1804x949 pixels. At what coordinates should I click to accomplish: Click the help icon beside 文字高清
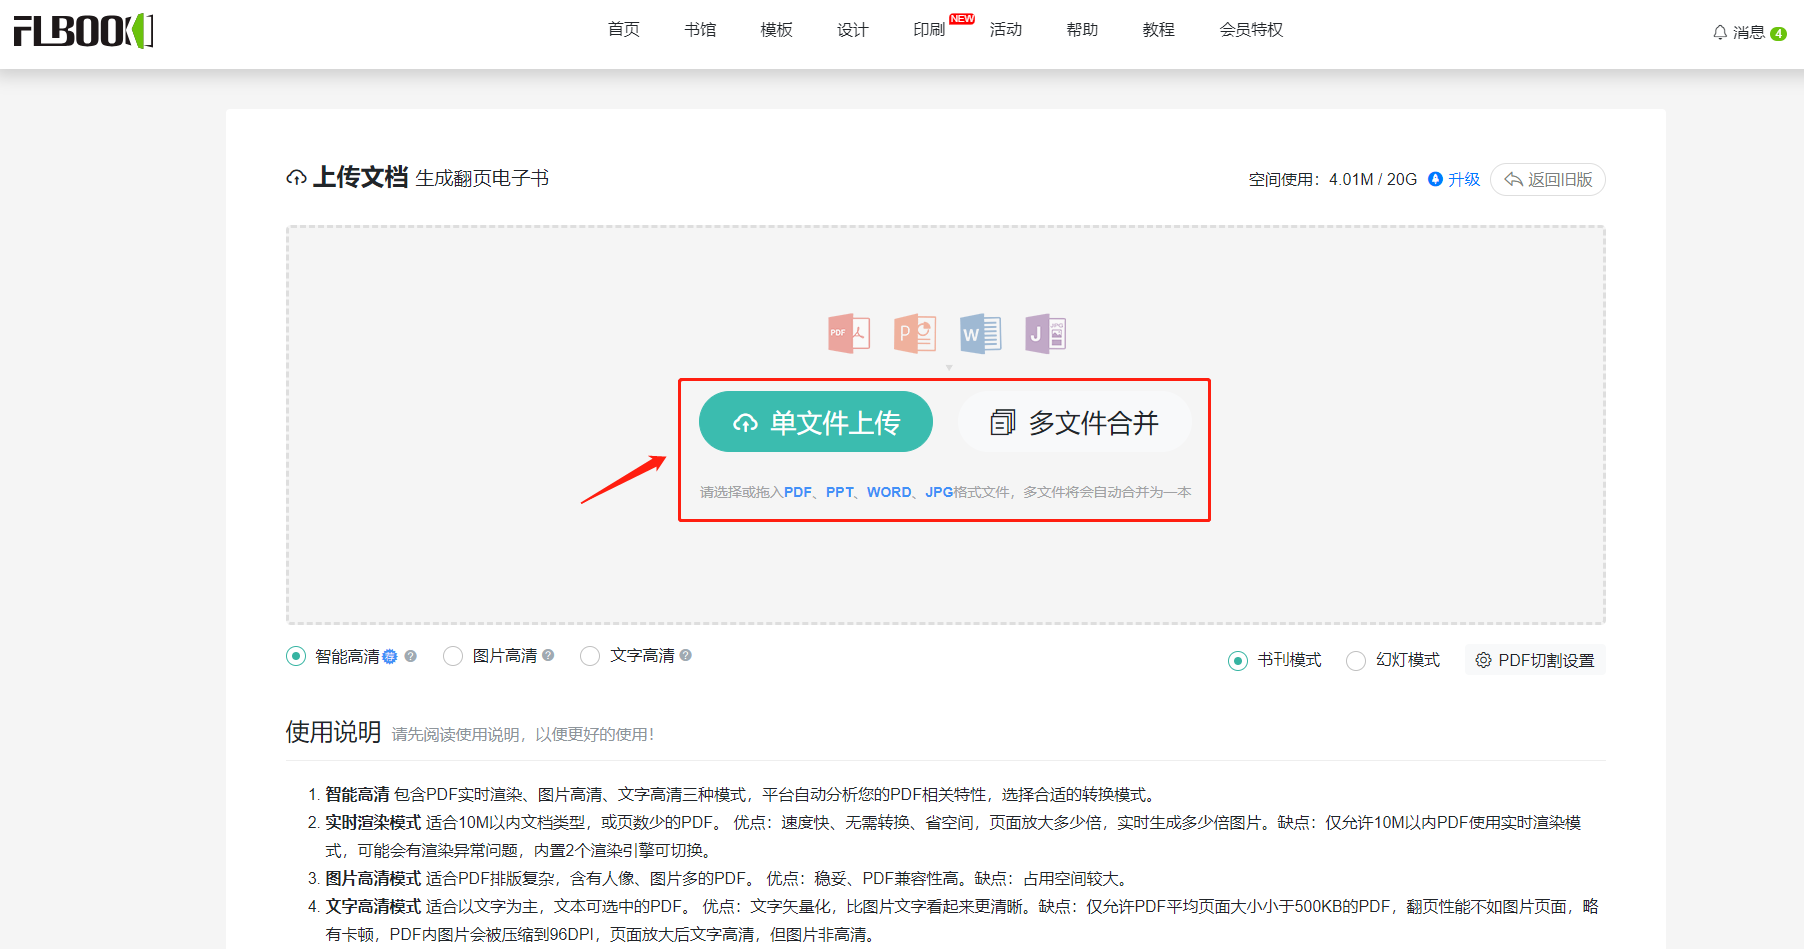click(x=686, y=655)
